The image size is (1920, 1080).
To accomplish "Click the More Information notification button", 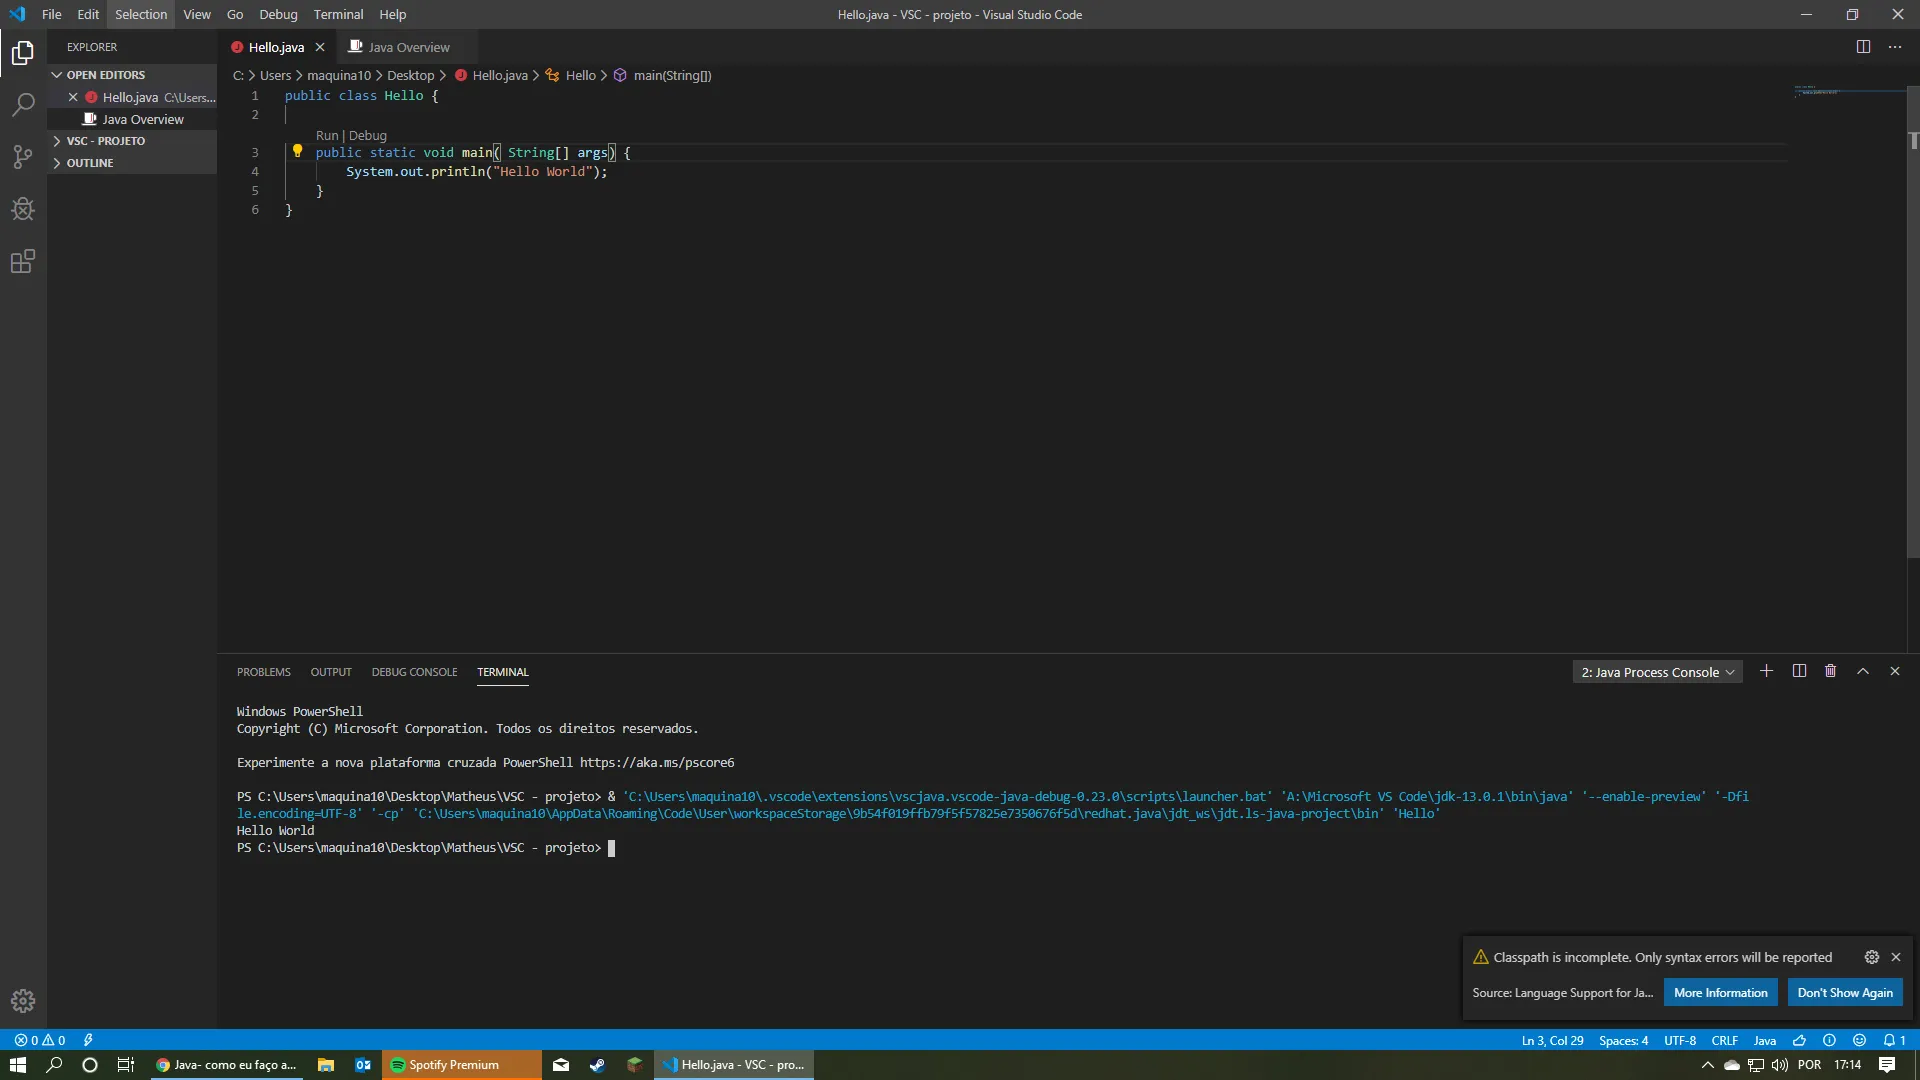I will pyautogui.click(x=1720, y=993).
